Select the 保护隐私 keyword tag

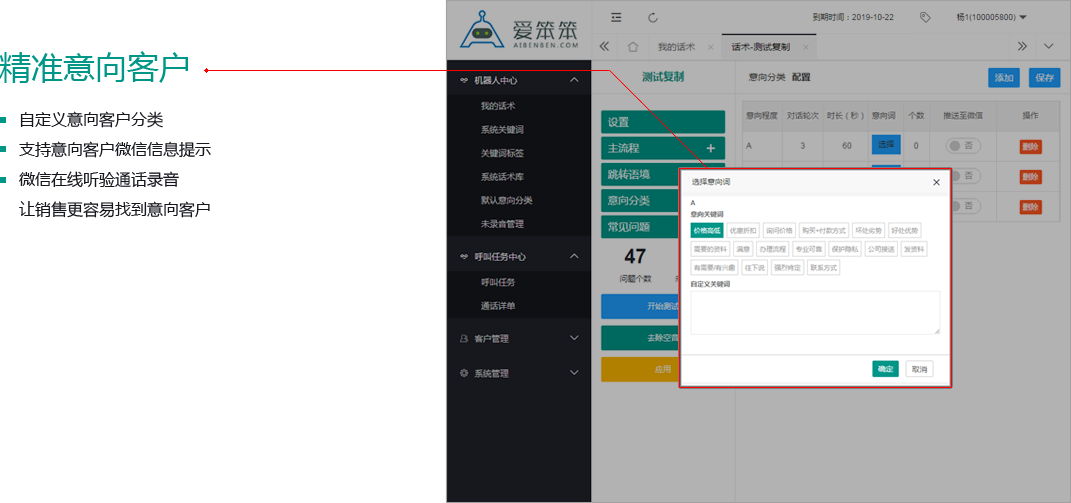coord(845,249)
